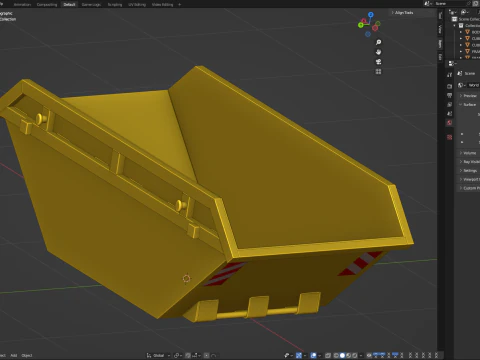Open the Properties editor type dropdown
Viewport: 480px width, 360px height.
[452, 63]
